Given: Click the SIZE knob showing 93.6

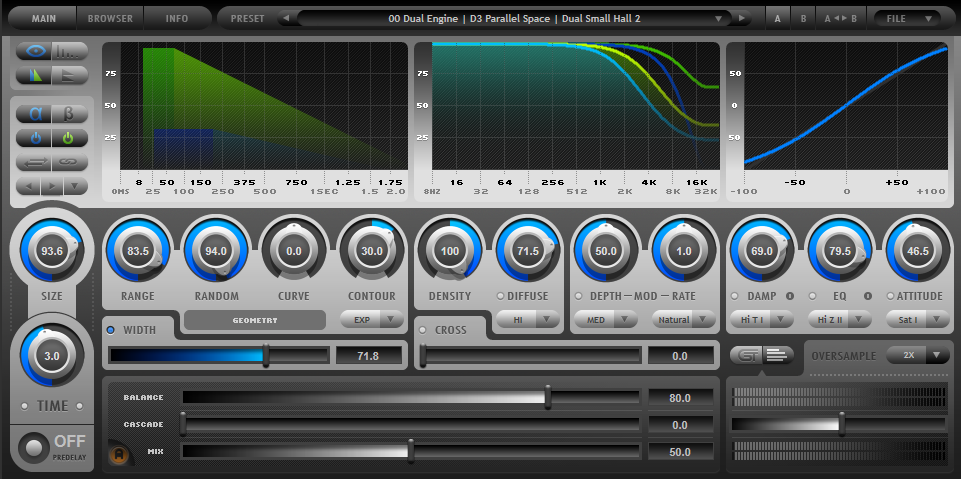Looking at the screenshot, I should (52, 251).
